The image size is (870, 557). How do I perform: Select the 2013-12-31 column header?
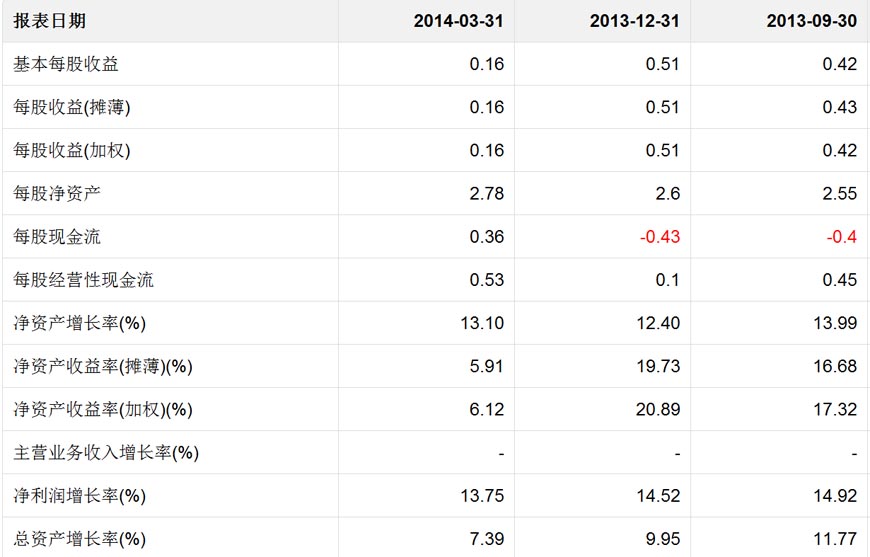(634, 21)
